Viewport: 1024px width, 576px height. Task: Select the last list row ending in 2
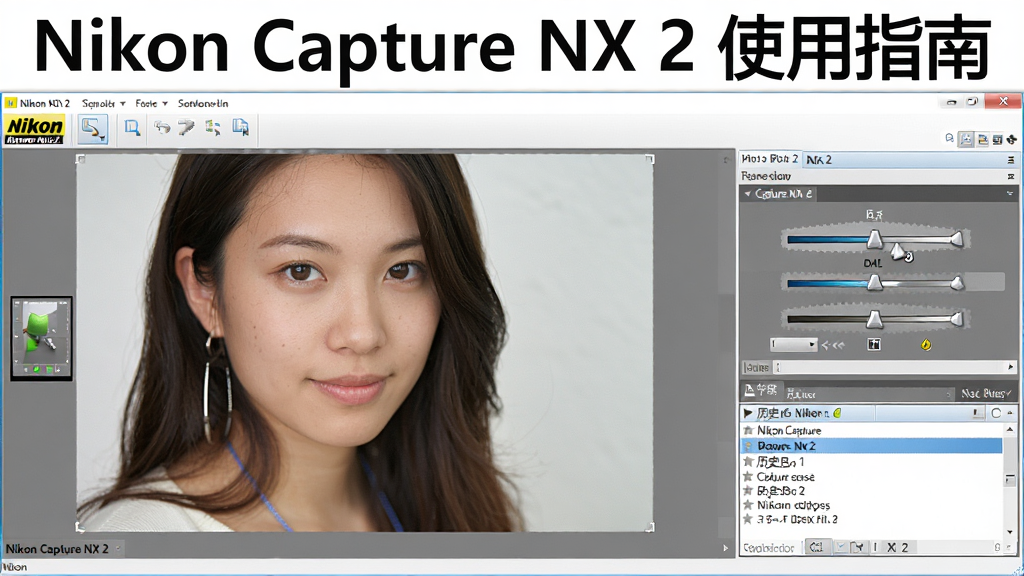[x=872, y=519]
